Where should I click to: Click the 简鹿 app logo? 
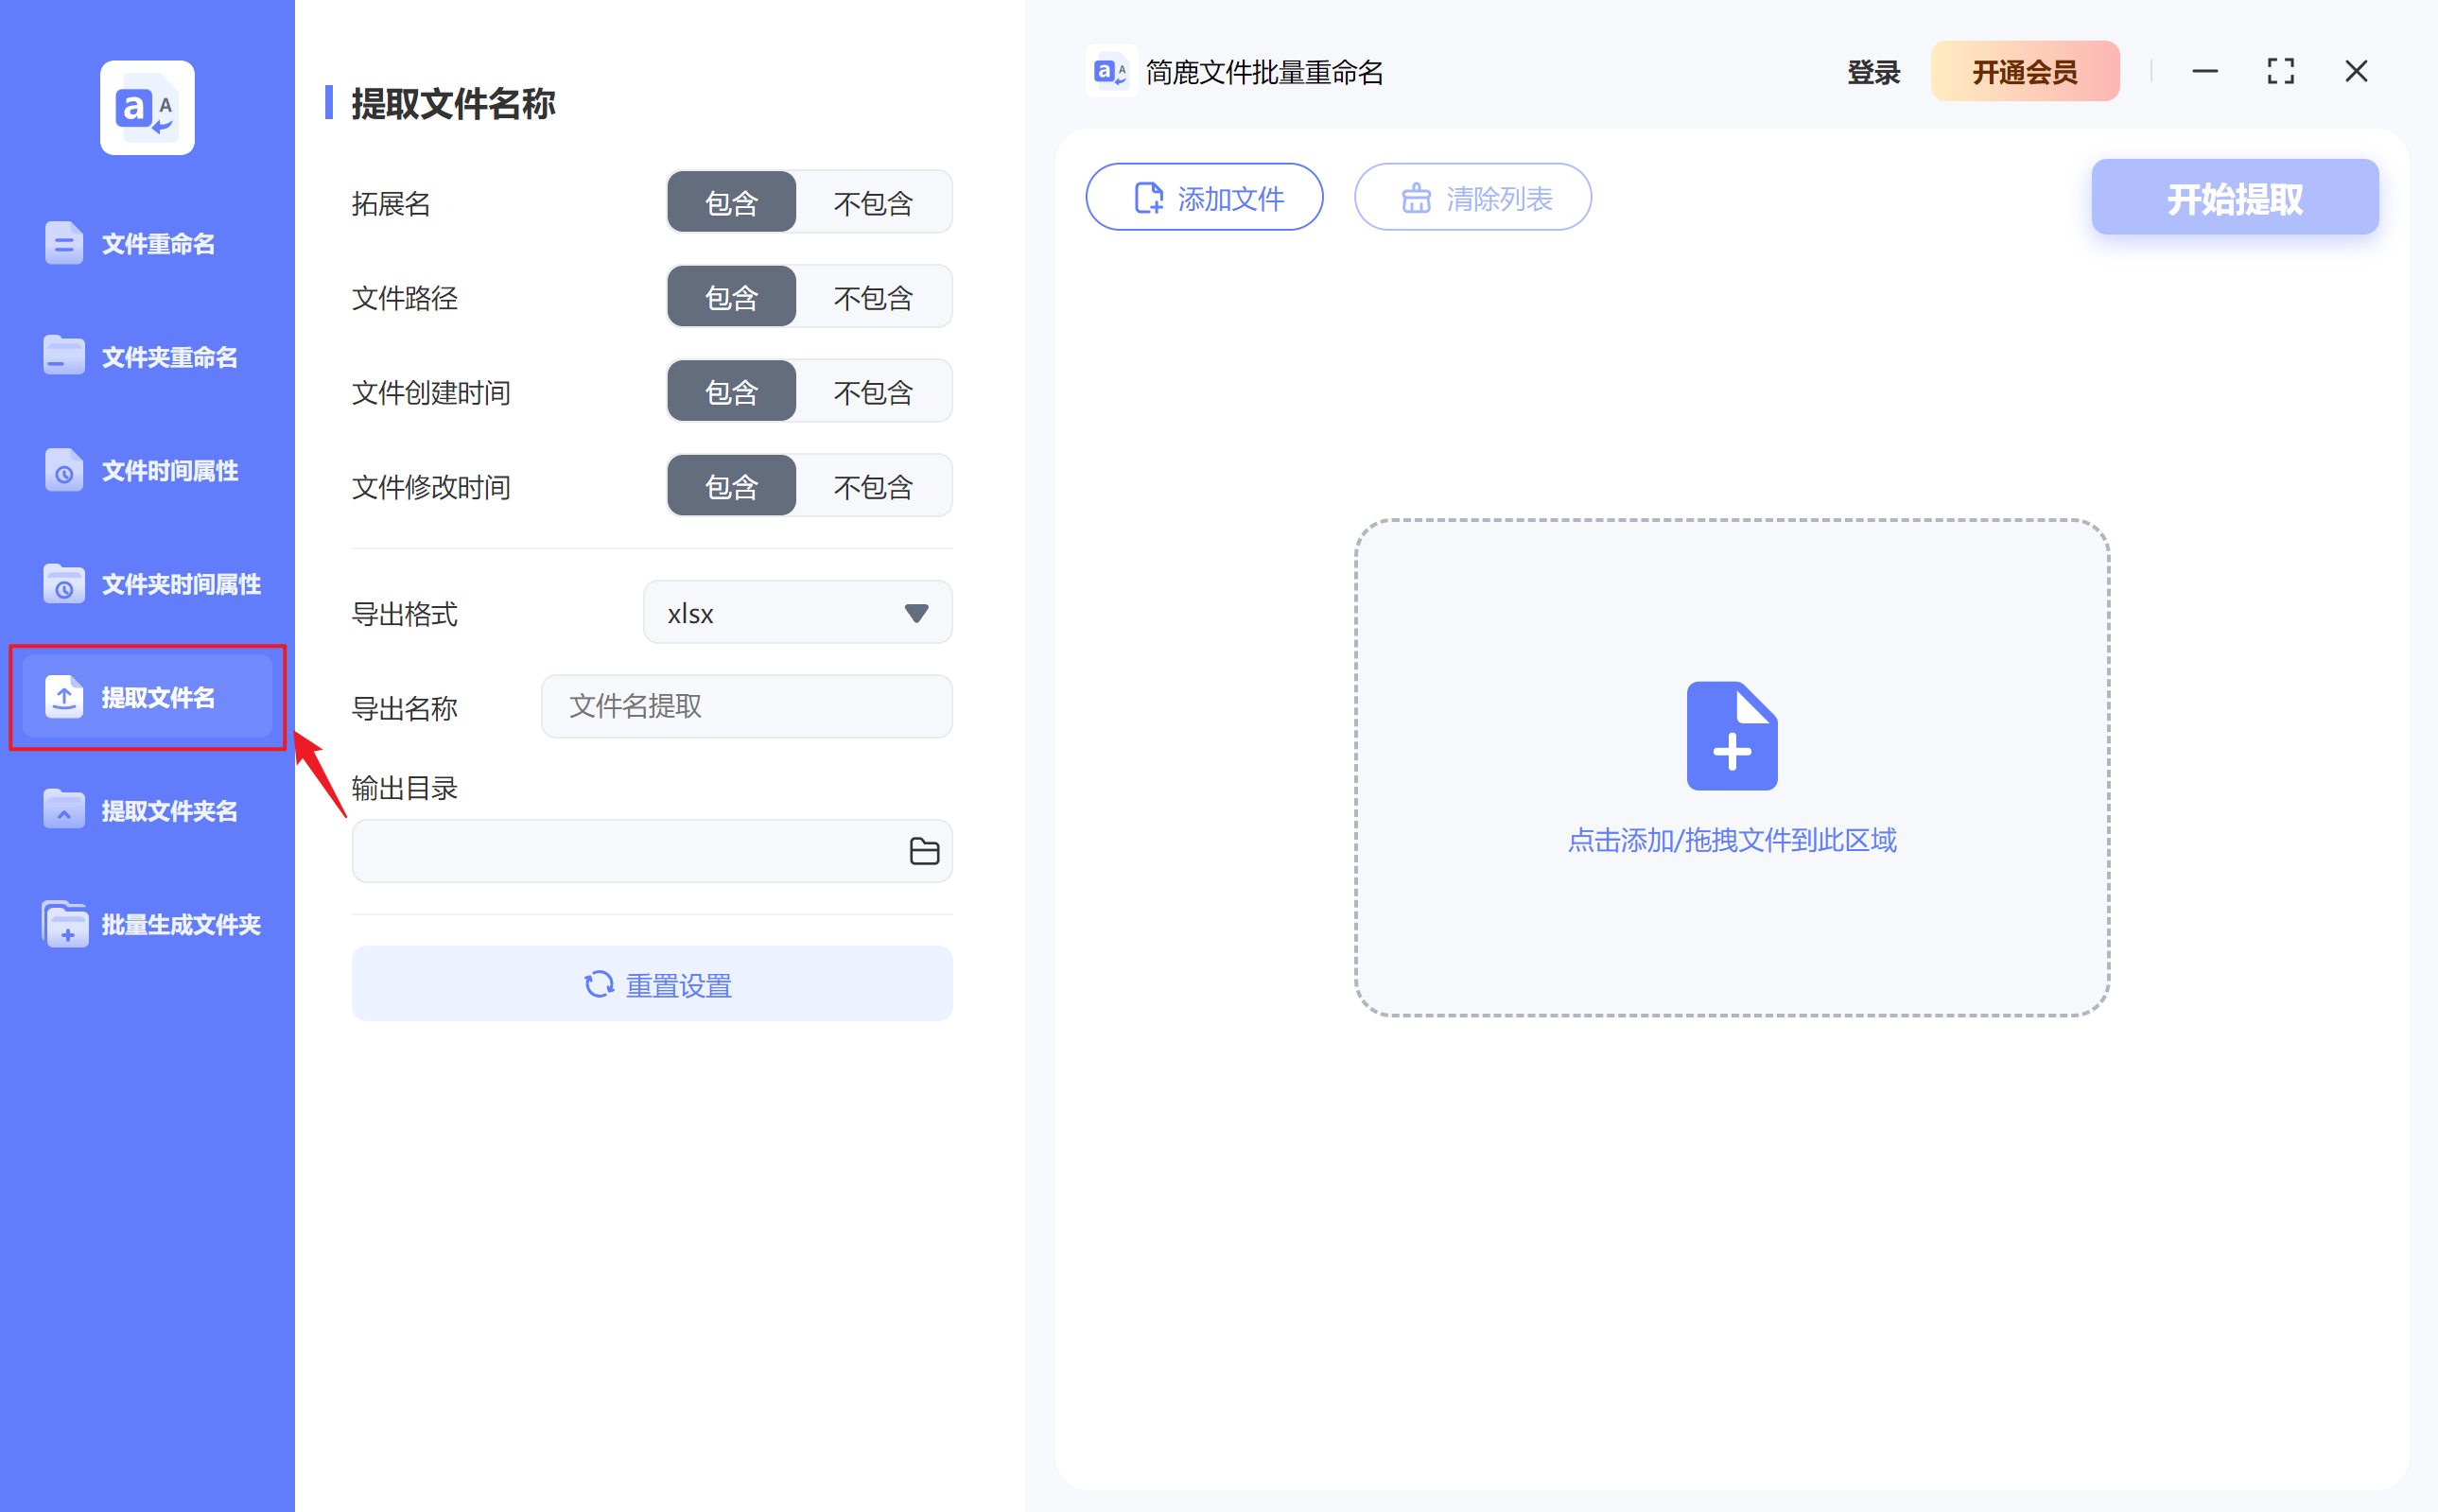coord(1110,71)
